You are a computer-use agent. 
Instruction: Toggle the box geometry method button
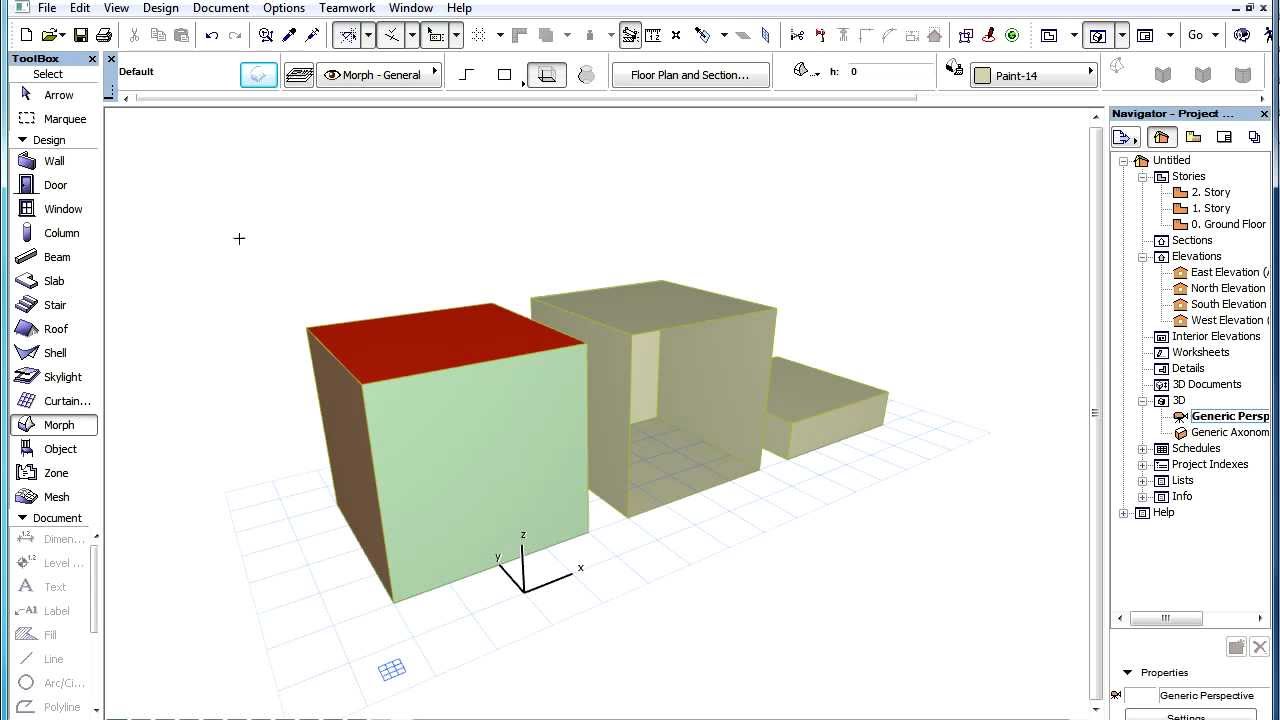(x=546, y=75)
